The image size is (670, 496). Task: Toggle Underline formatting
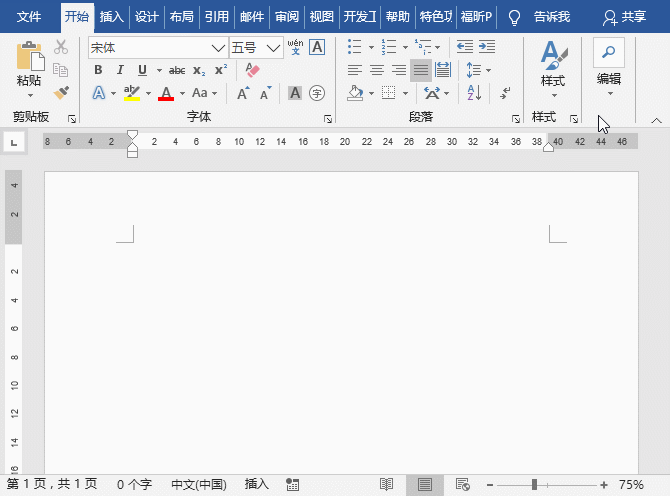142,70
